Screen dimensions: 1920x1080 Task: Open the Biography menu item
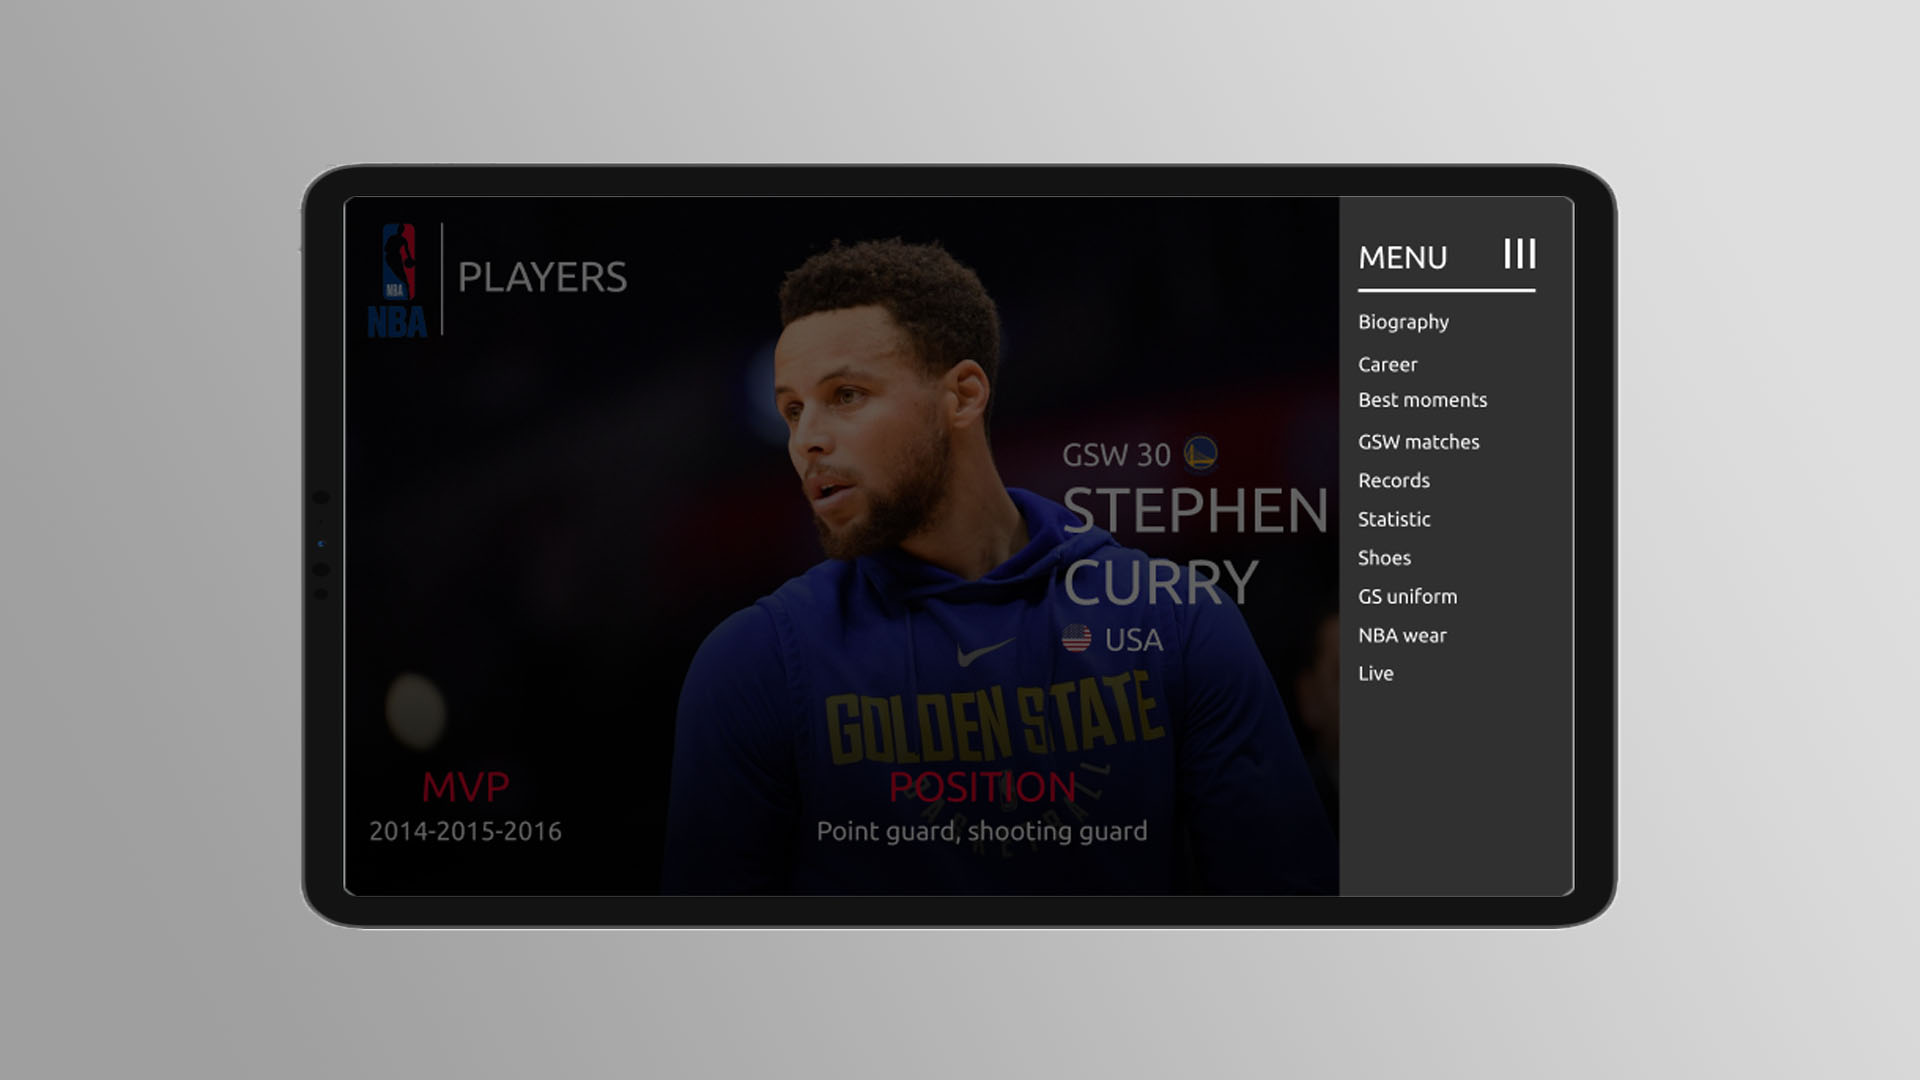pyautogui.click(x=1403, y=322)
